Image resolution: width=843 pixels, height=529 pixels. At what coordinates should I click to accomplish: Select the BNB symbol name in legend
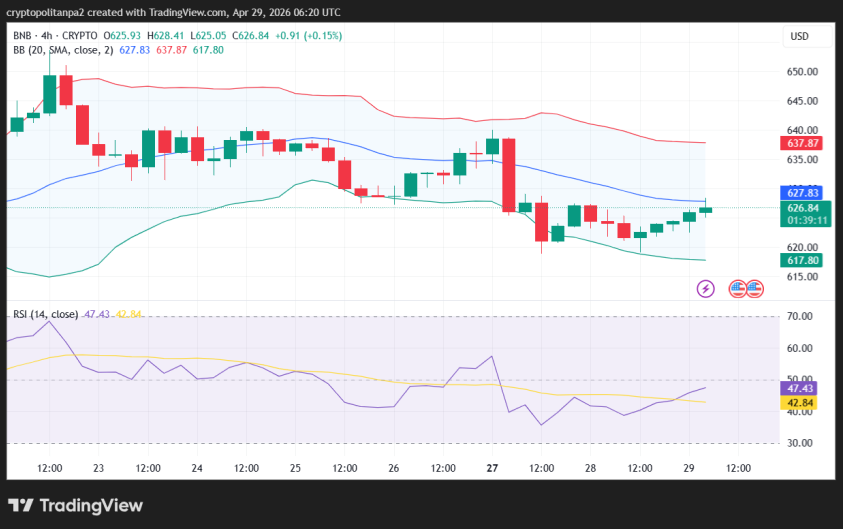point(22,36)
